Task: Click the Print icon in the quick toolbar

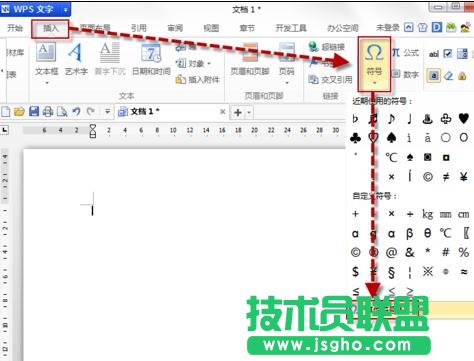Action: point(48,111)
